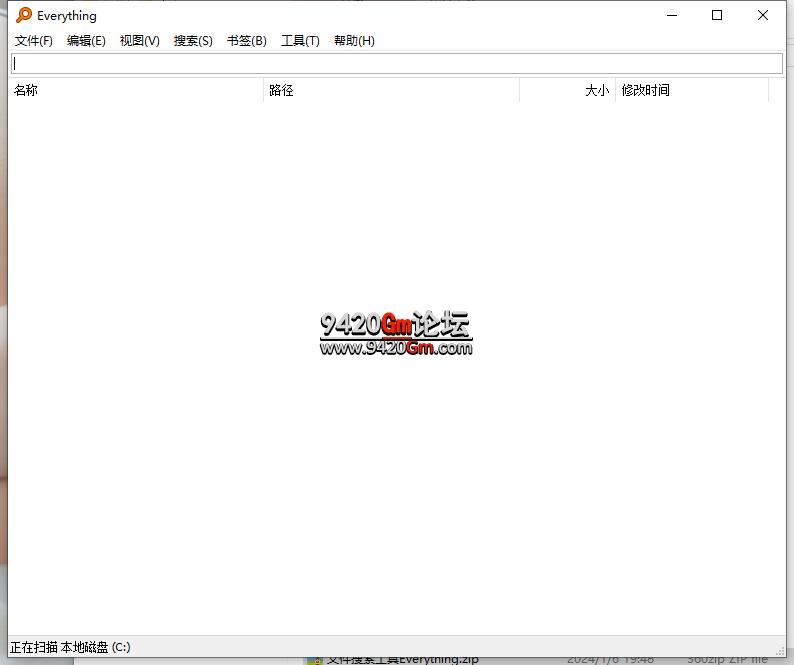Image resolution: width=794 pixels, height=665 pixels.
Task: Open the 工具(T) menu
Action: tap(300, 41)
